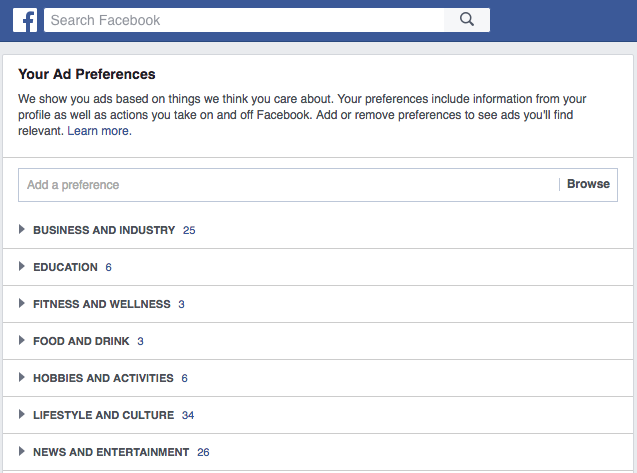637x473 pixels.
Task: Expand Lifestyle and Culture arrow
Action: pyautogui.click(x=22, y=414)
